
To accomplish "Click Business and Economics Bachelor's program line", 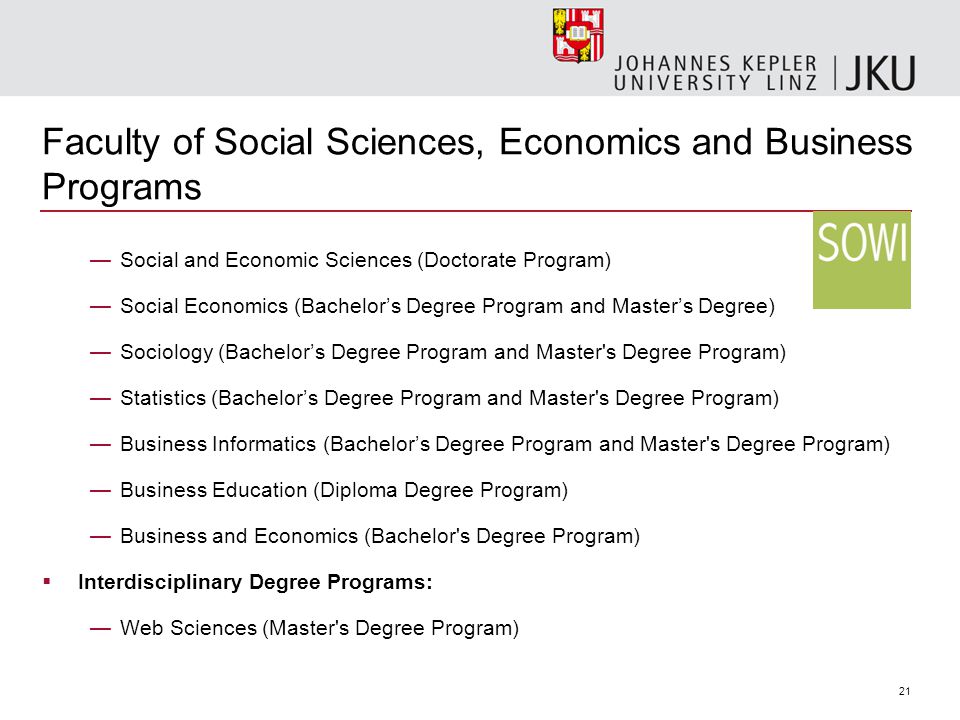I will (x=380, y=536).
